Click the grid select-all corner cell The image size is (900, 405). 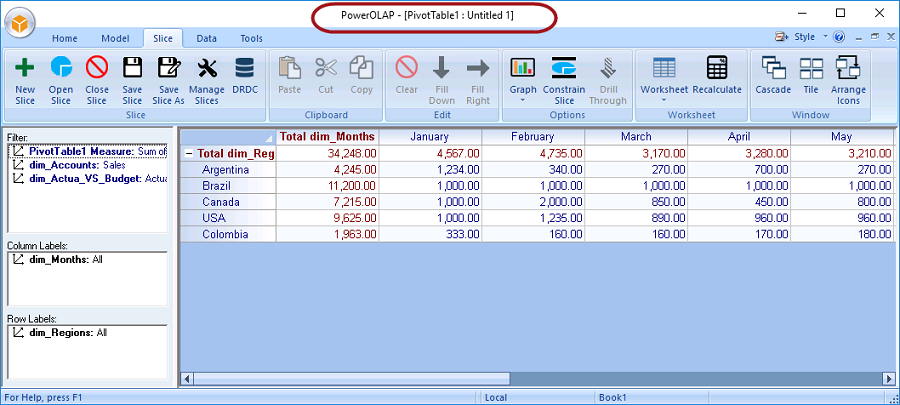pyautogui.click(x=228, y=137)
